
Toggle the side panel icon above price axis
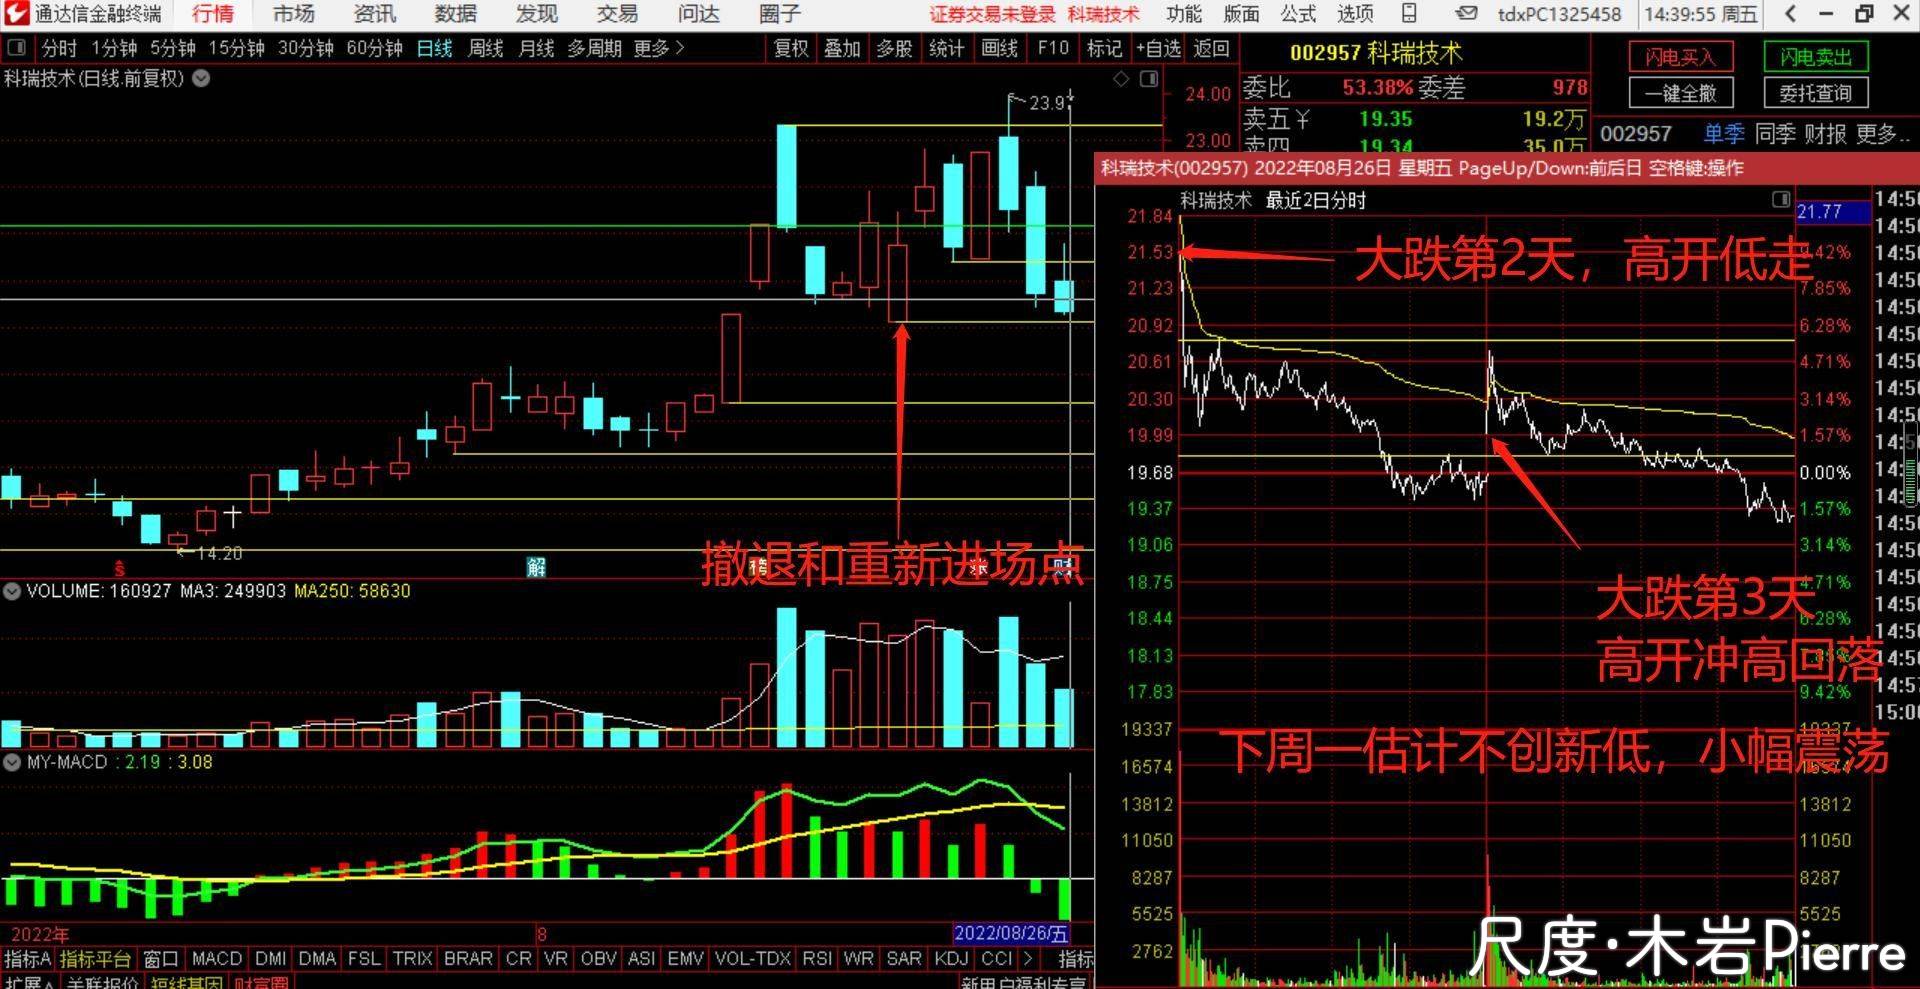click(x=1149, y=79)
